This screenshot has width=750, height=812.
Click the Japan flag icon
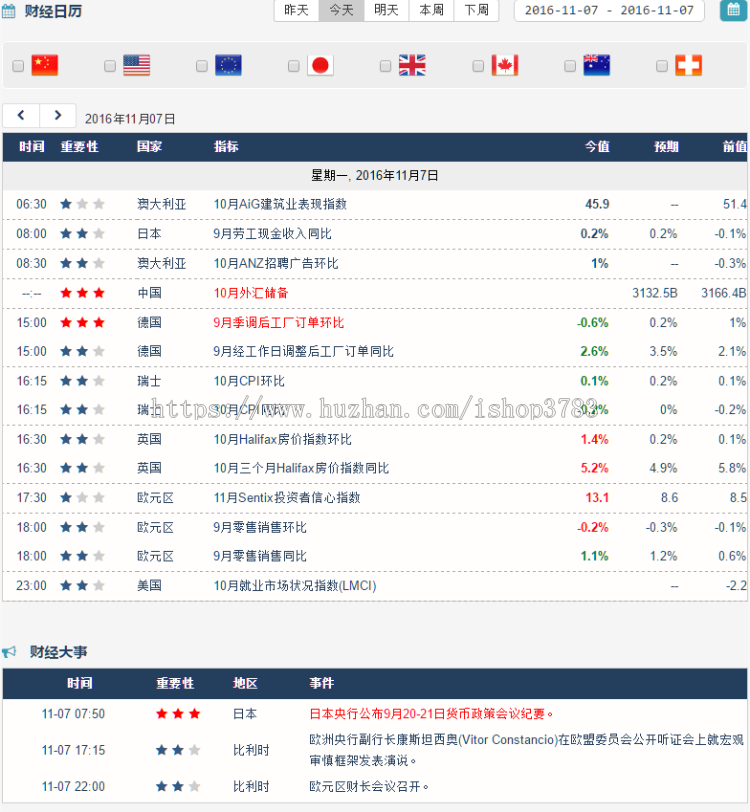(320, 66)
